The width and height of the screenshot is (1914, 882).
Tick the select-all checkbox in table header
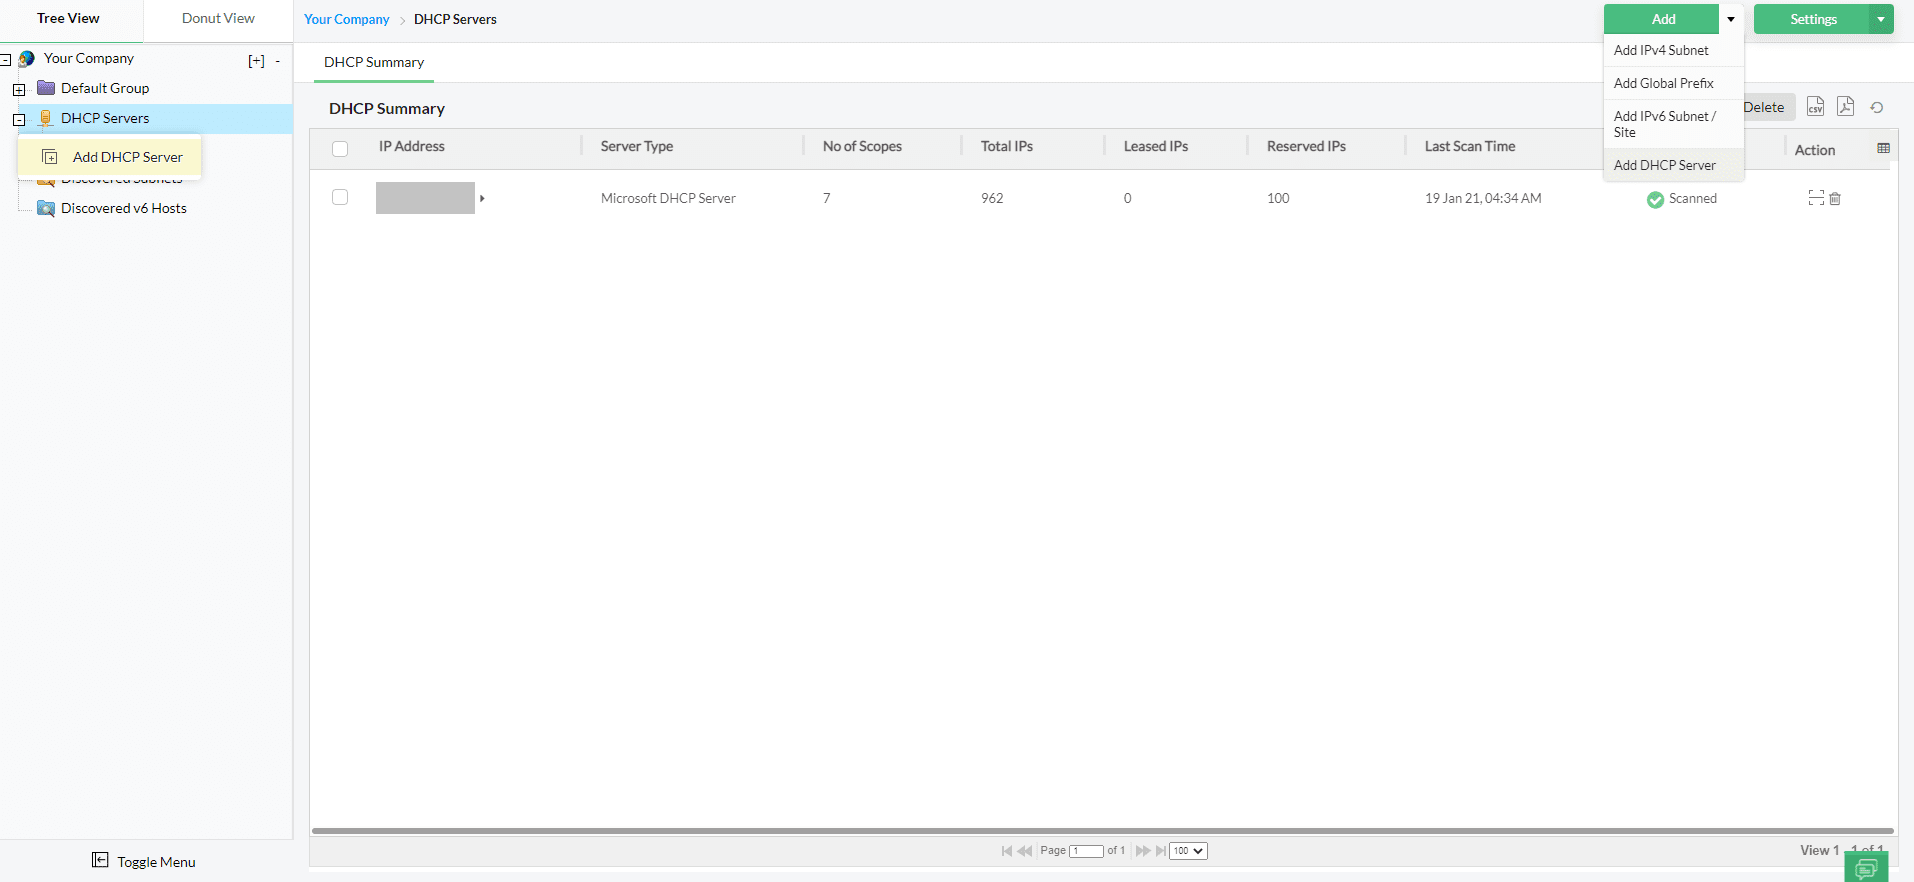point(340,148)
